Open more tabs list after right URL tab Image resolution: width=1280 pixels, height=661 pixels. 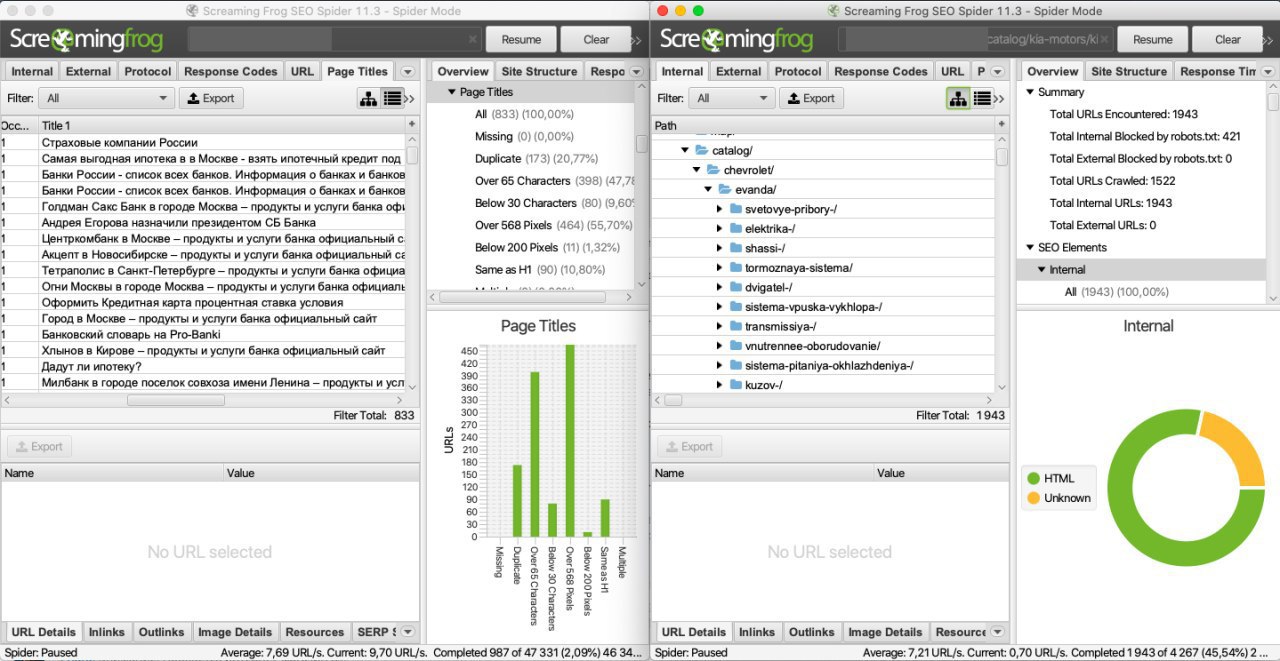(x=997, y=72)
